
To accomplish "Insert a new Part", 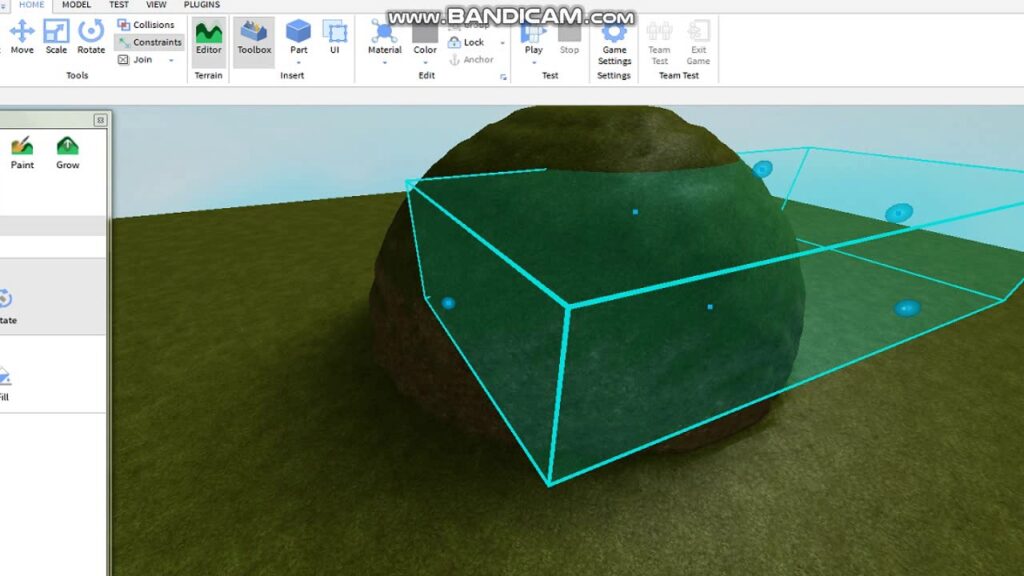I will (298, 37).
